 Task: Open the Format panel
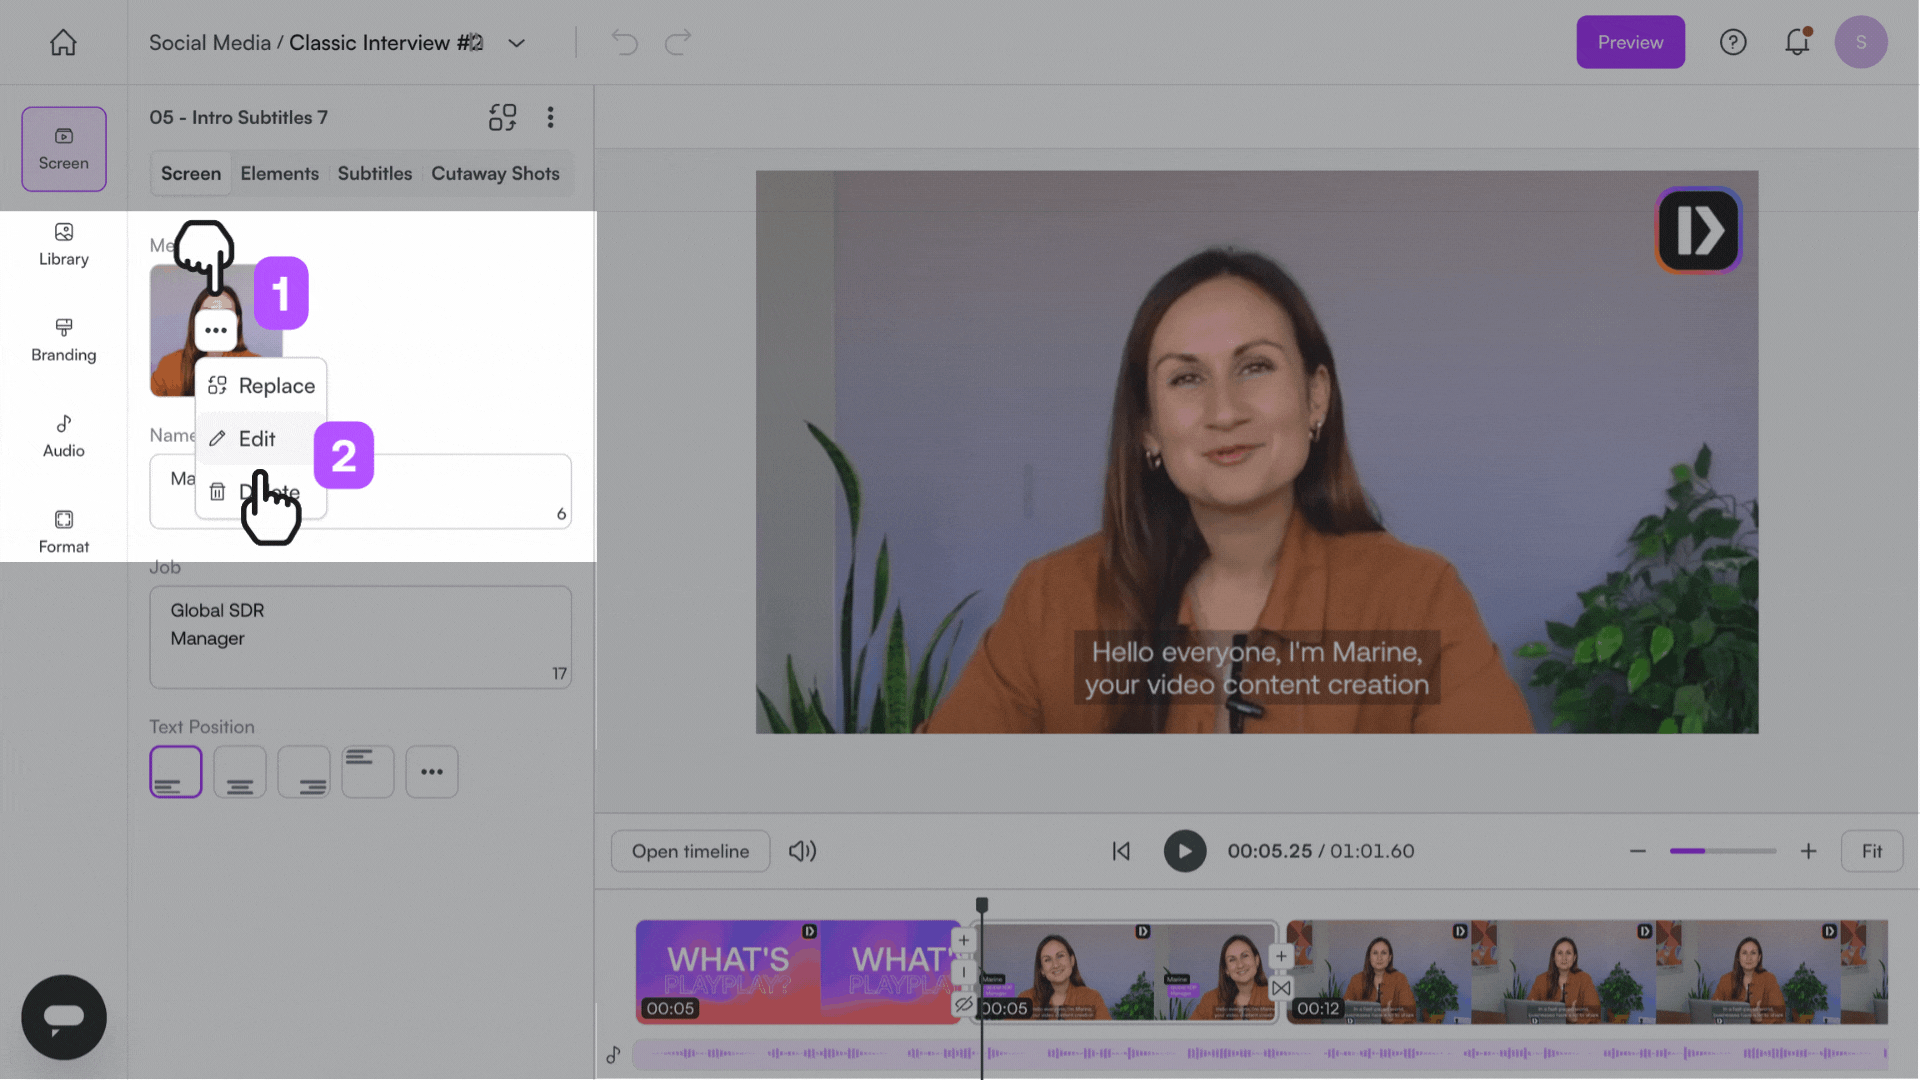click(x=63, y=530)
